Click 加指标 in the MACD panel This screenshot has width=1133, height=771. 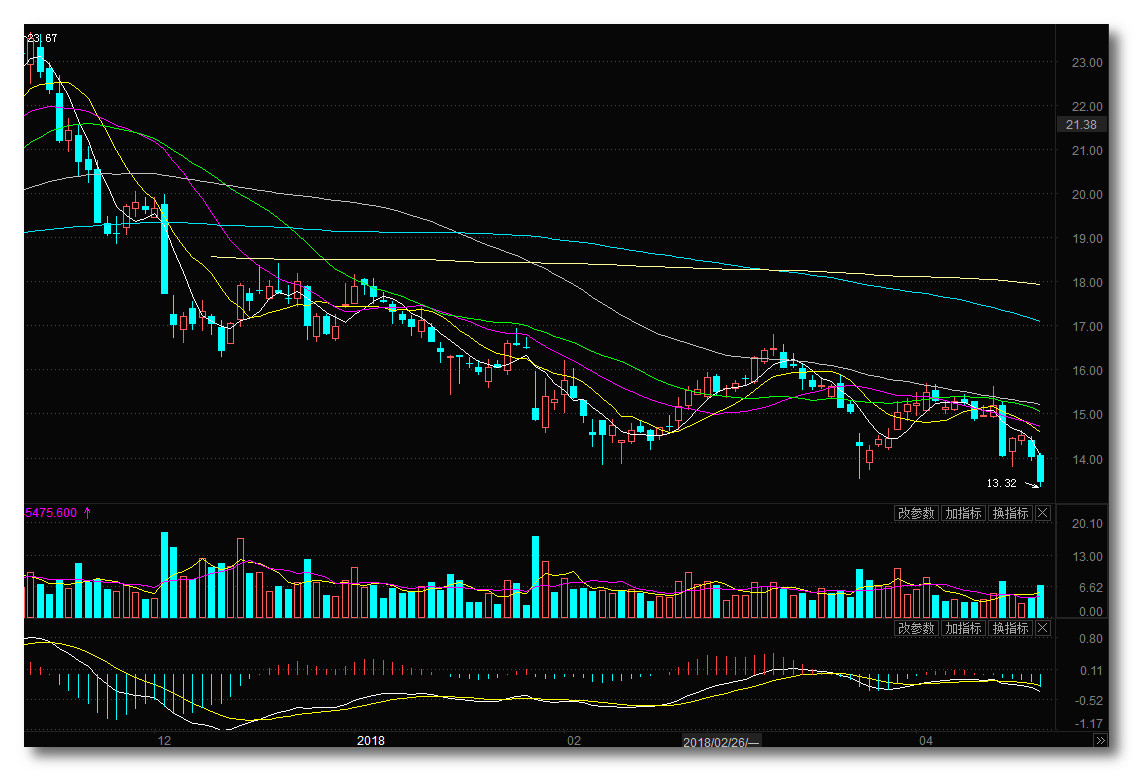tap(963, 628)
